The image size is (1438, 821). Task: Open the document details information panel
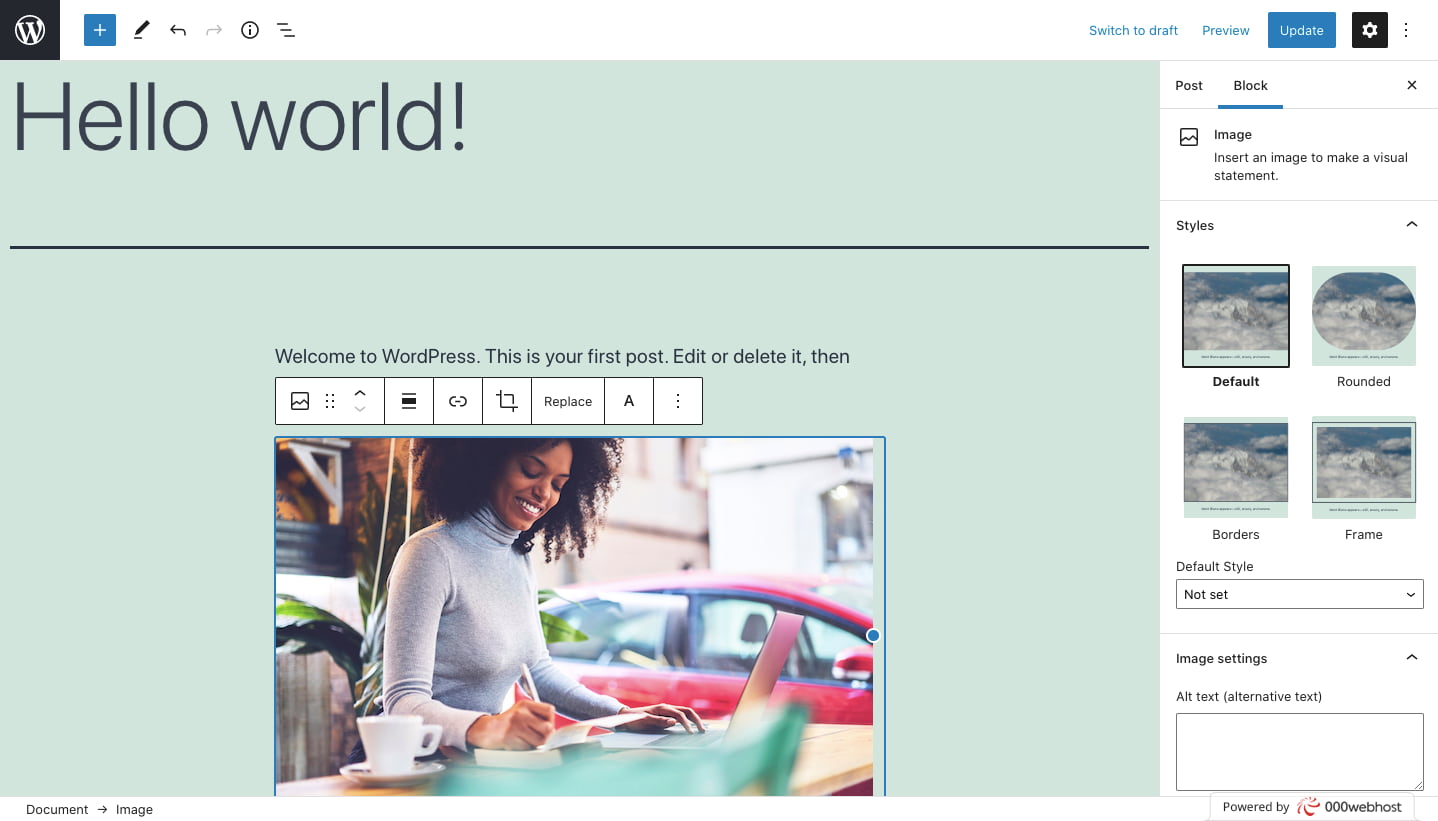tap(250, 30)
